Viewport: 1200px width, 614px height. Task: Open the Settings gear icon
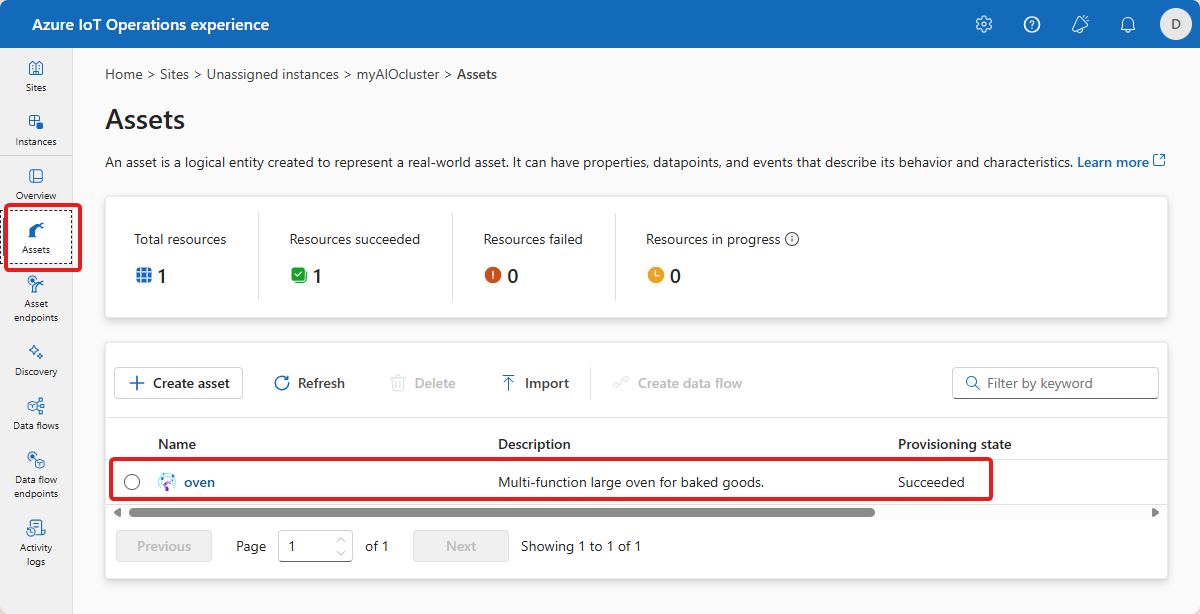tap(984, 24)
